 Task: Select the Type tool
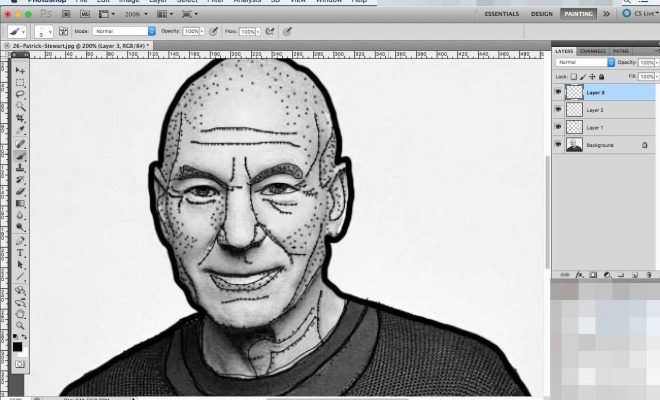click(20, 253)
